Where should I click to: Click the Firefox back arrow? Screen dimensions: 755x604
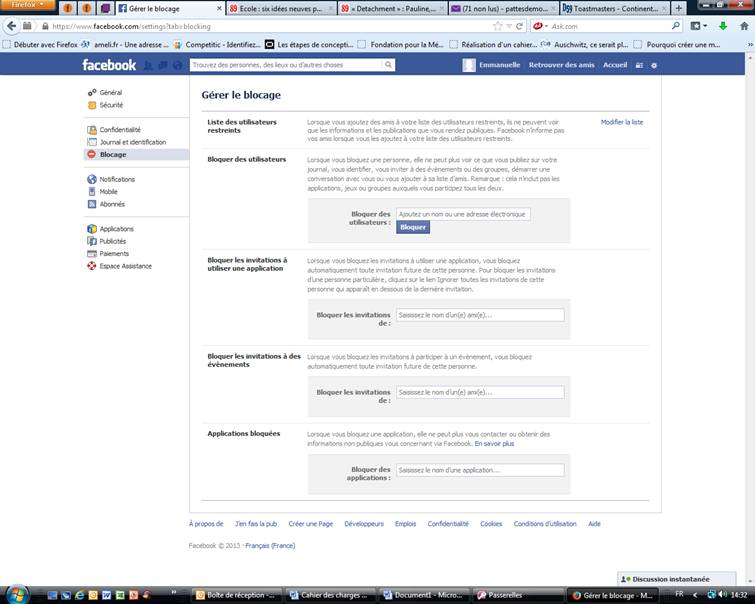(12, 26)
